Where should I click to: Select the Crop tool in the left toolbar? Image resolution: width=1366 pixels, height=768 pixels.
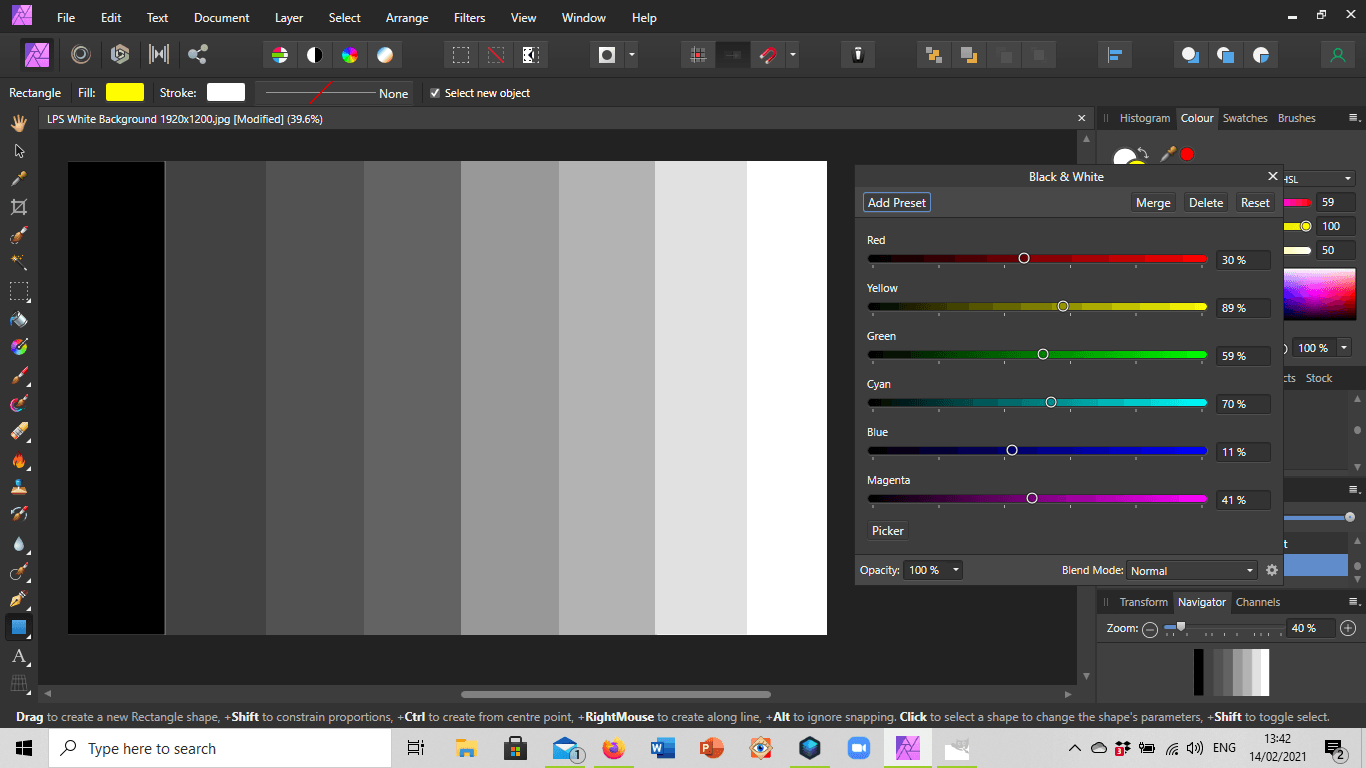coord(18,207)
